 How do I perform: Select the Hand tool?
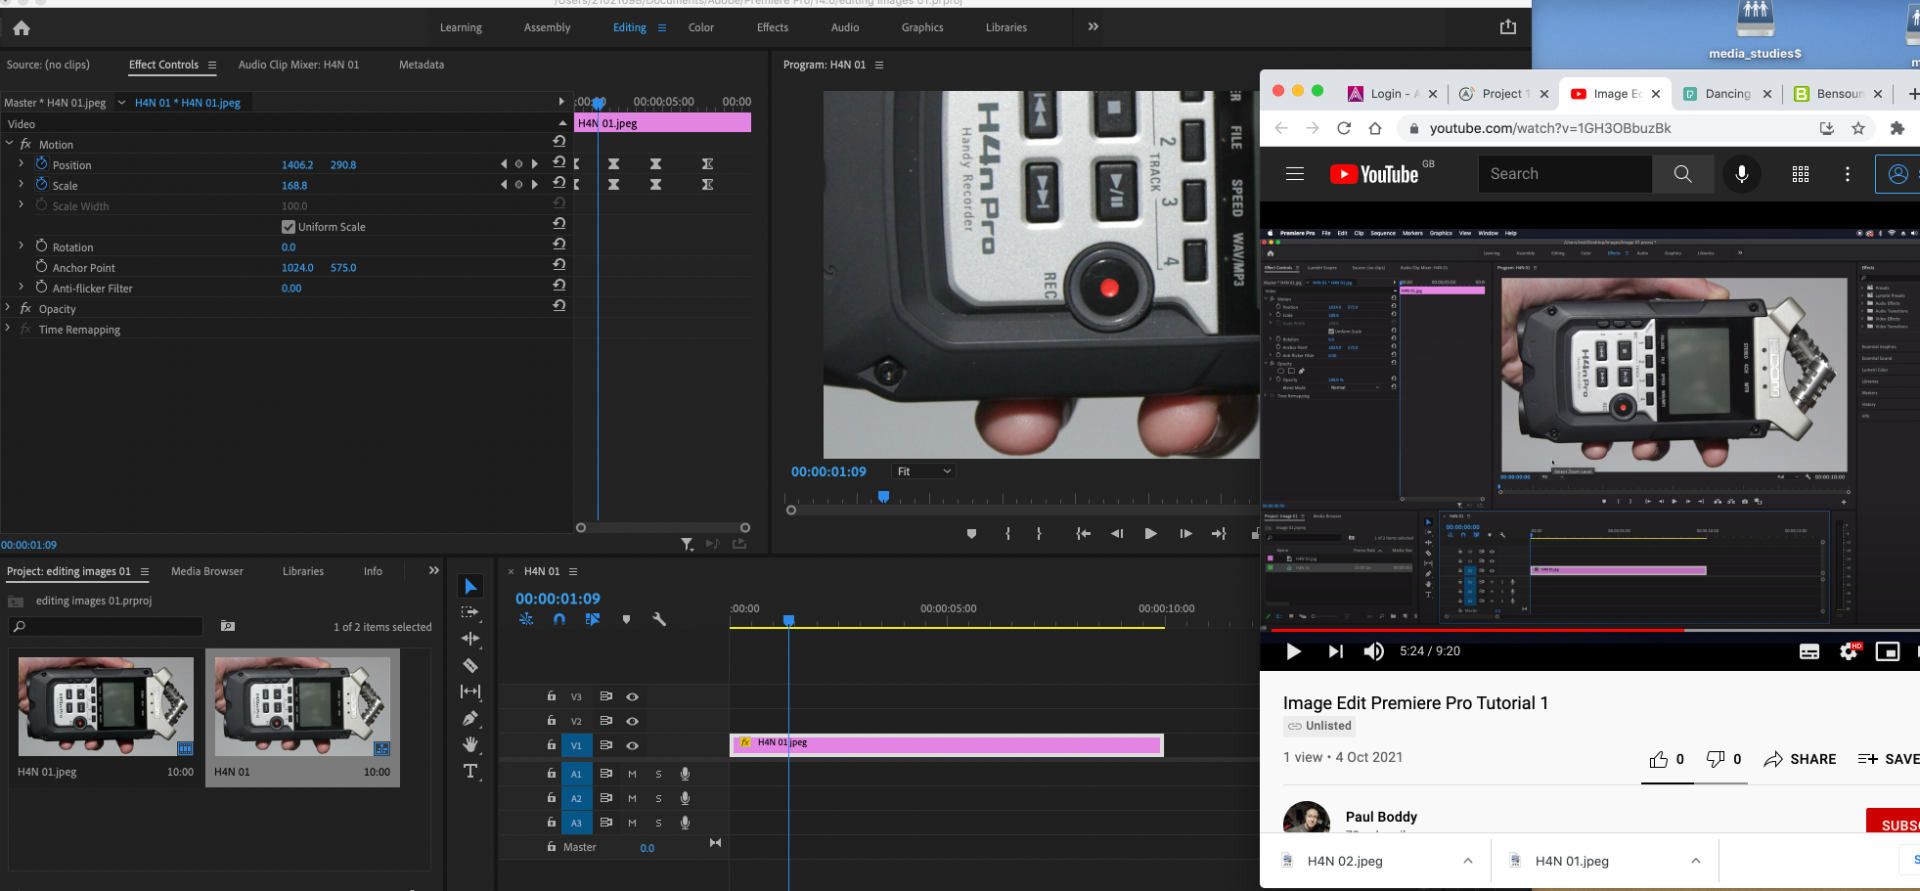point(471,744)
